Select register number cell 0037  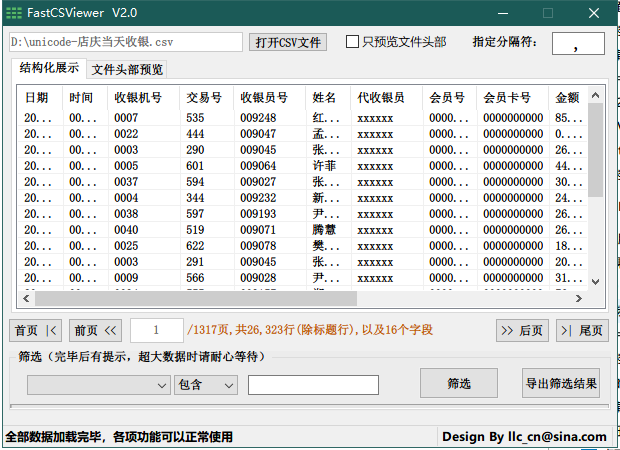tap(126, 182)
